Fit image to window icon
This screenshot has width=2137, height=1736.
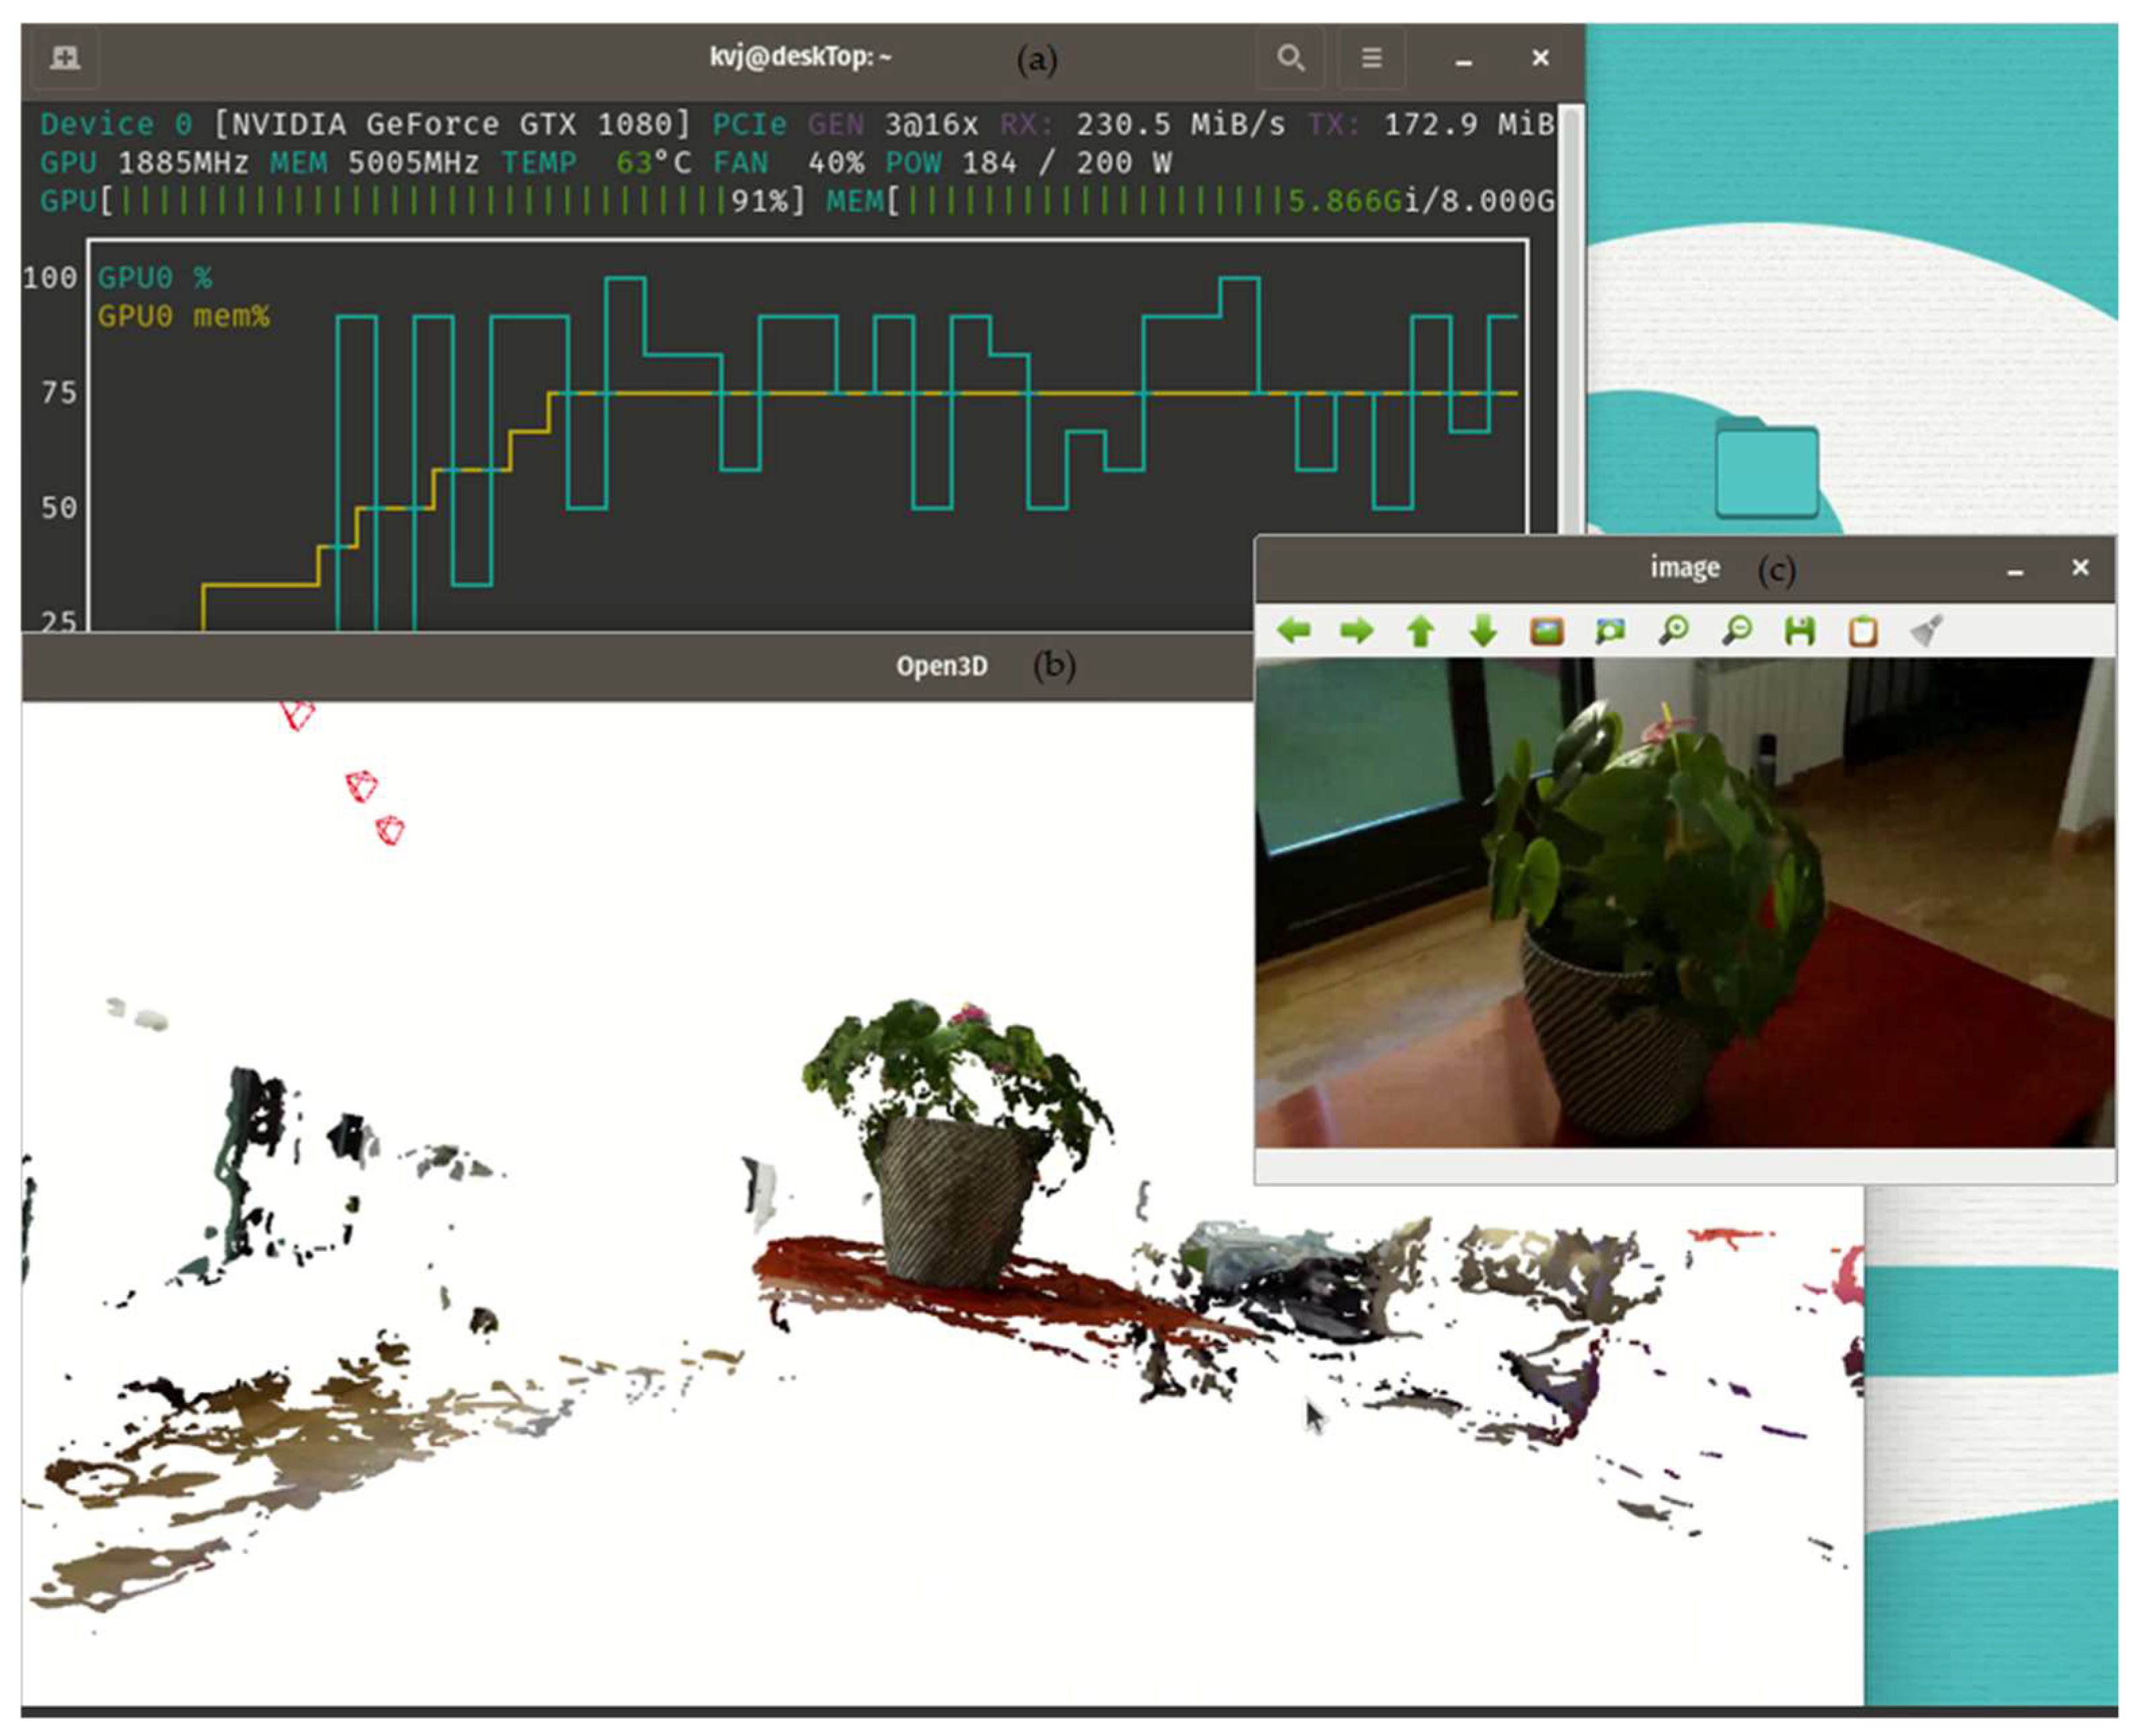1610,631
